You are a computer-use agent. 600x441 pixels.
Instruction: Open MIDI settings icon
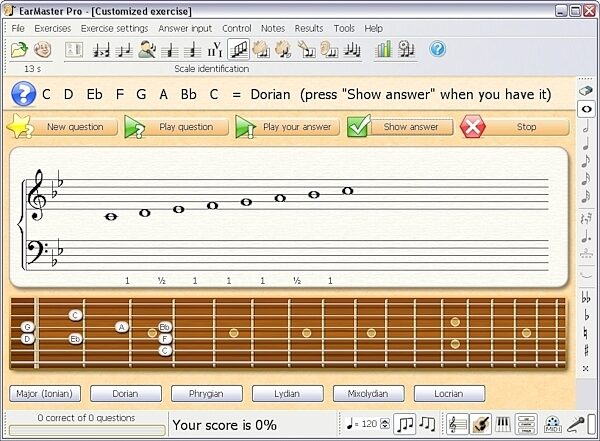click(x=553, y=424)
